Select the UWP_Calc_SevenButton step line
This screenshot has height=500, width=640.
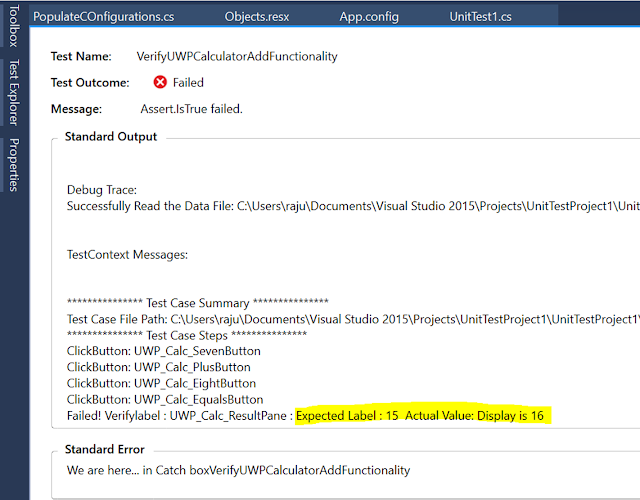click(x=163, y=351)
